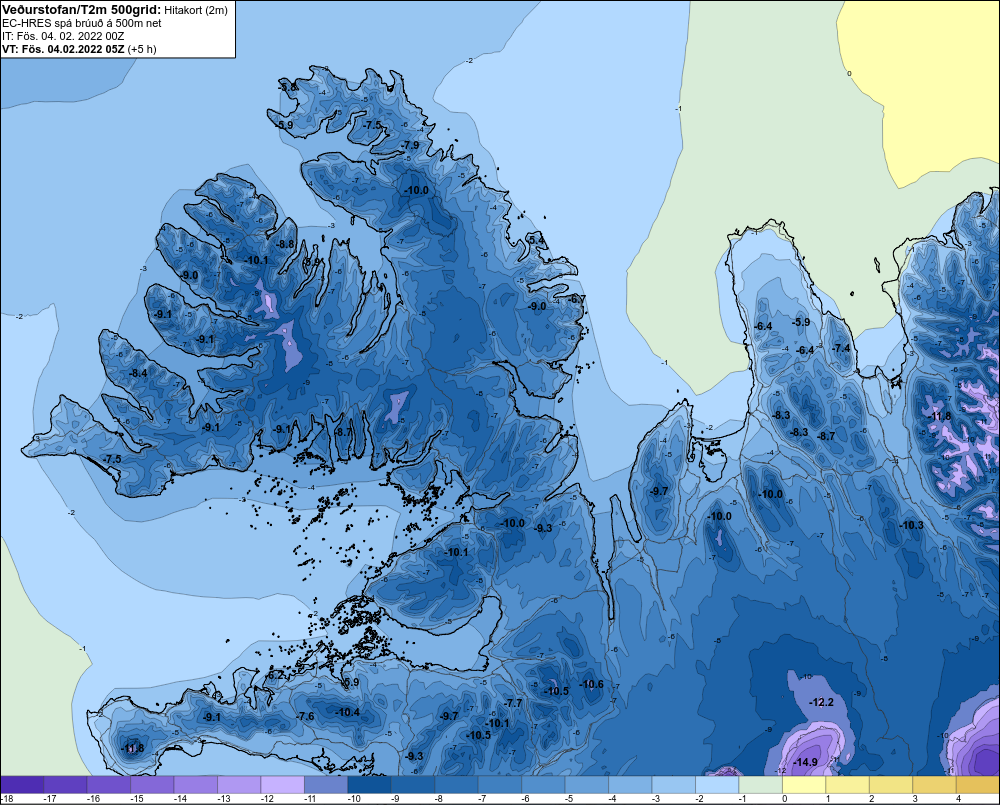The width and height of the screenshot is (1000, 805).
Task: Click the -10.4 temperature label
Action: (x=348, y=713)
